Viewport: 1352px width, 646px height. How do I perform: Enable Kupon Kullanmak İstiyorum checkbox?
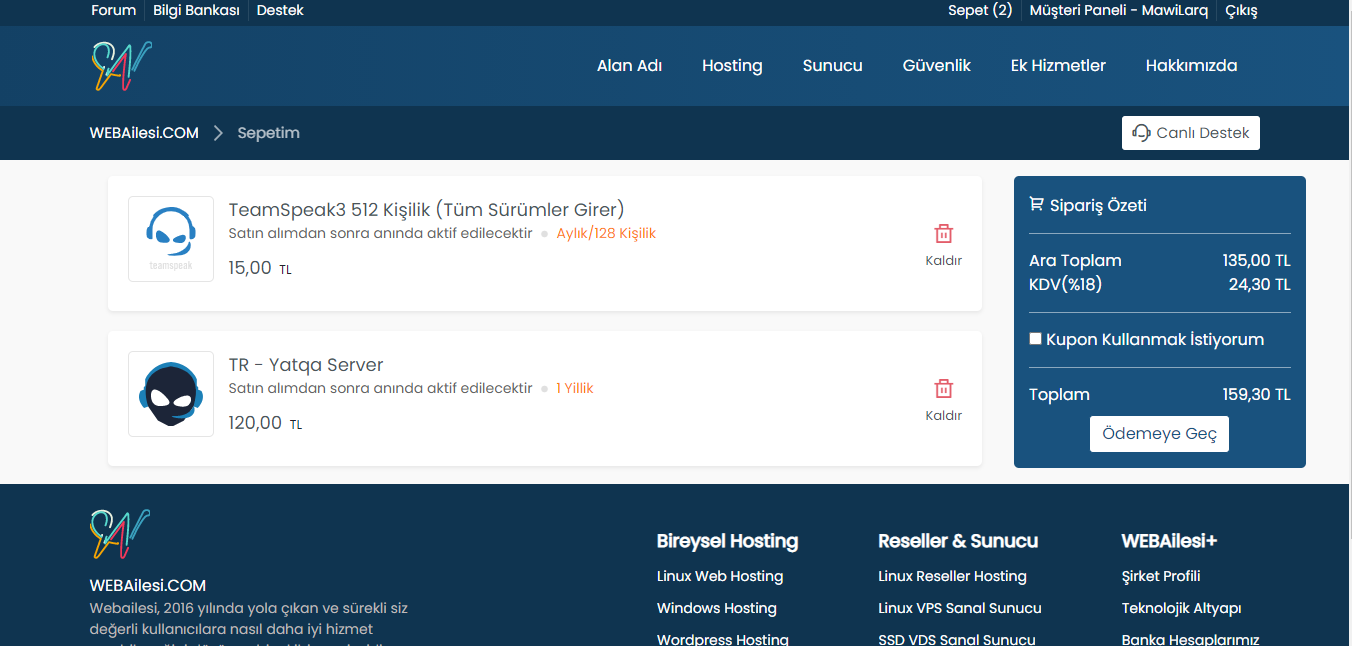1036,339
